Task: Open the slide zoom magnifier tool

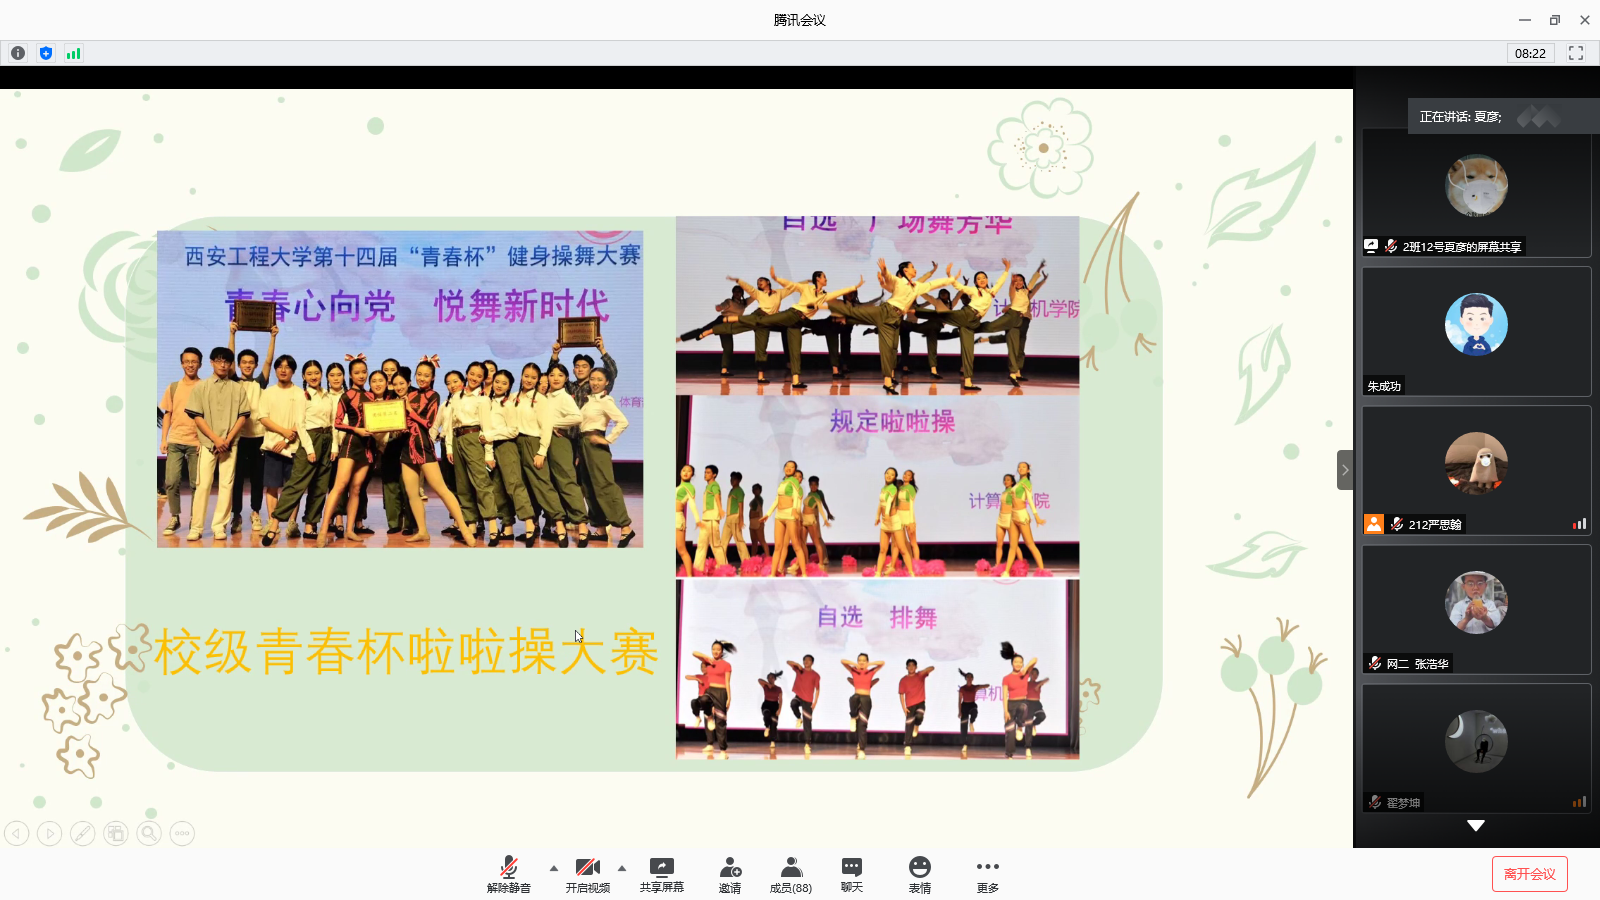Action: (x=149, y=833)
